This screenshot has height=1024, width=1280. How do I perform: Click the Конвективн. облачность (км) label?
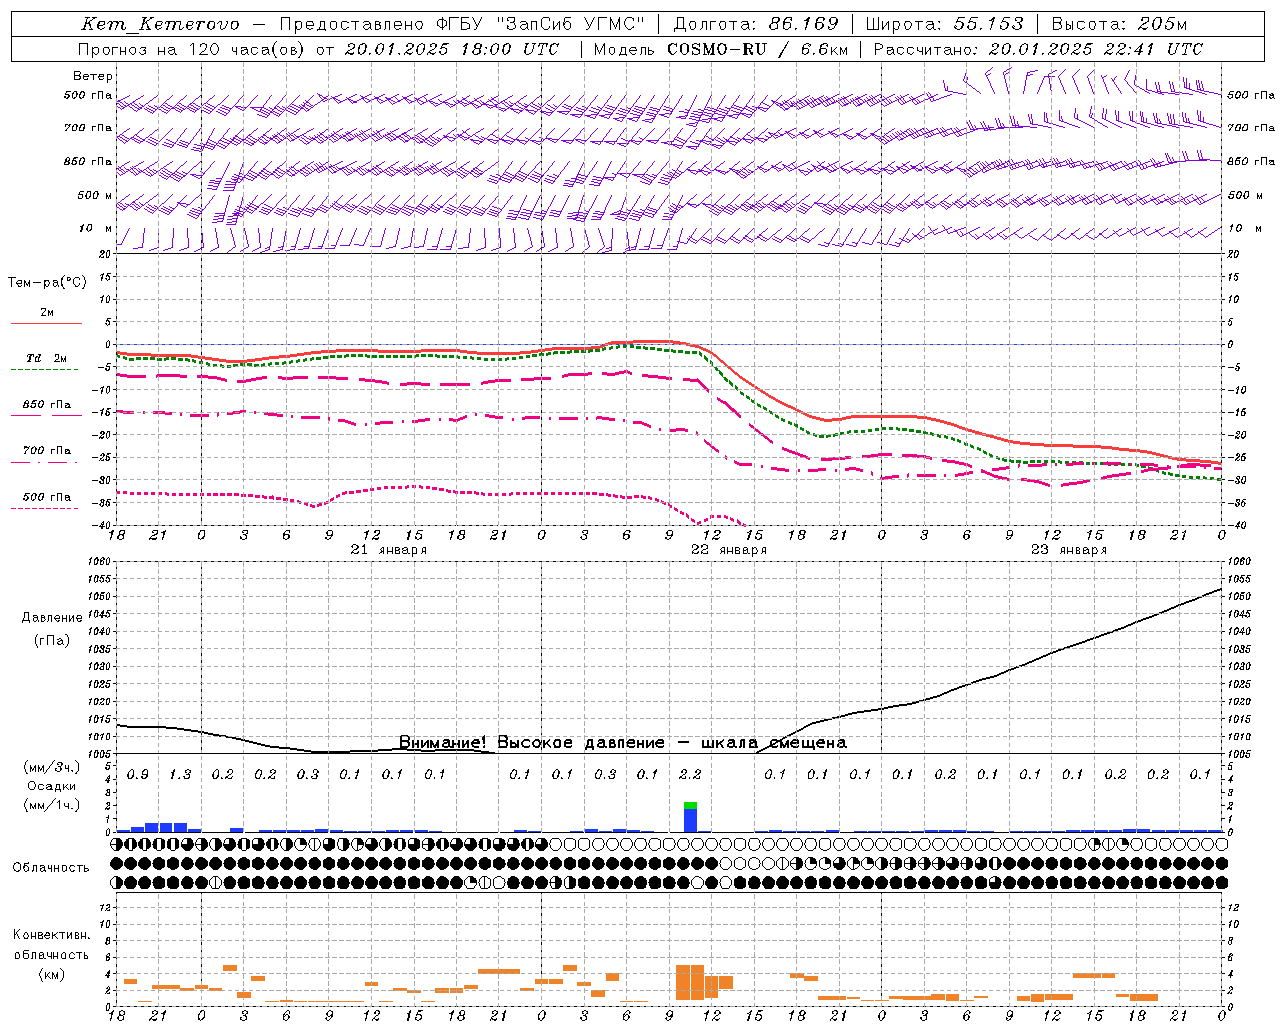tap(52, 955)
